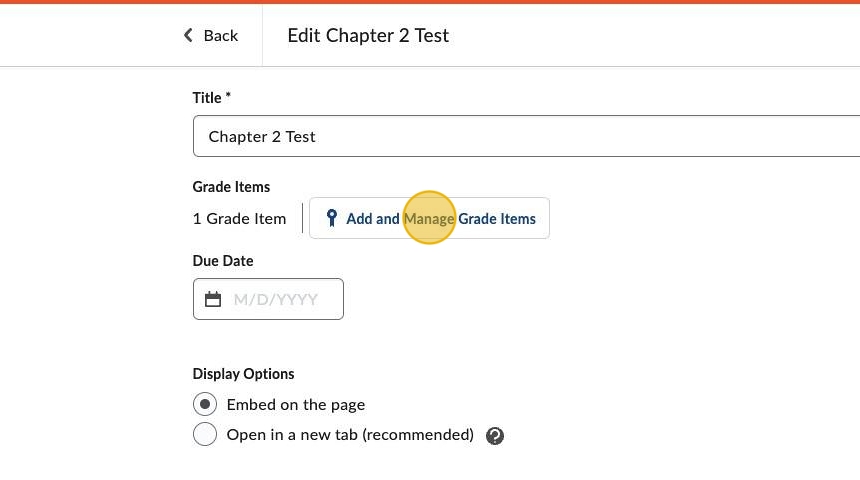Click the 'Title *' field label

(x=212, y=98)
